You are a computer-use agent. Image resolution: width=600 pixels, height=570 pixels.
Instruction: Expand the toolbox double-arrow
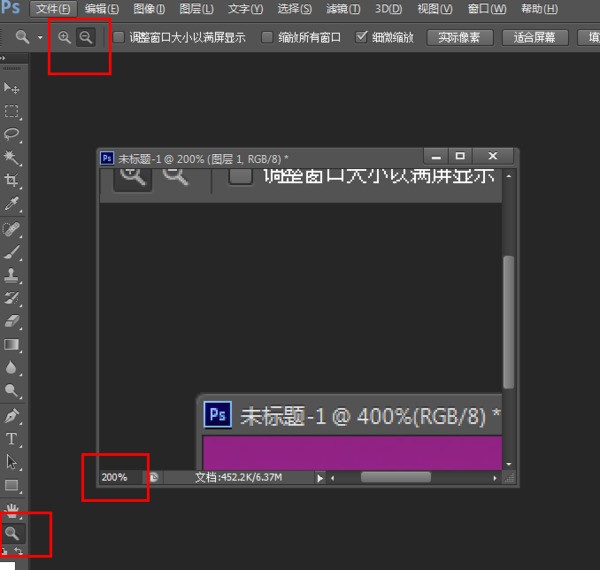pos(3,58)
